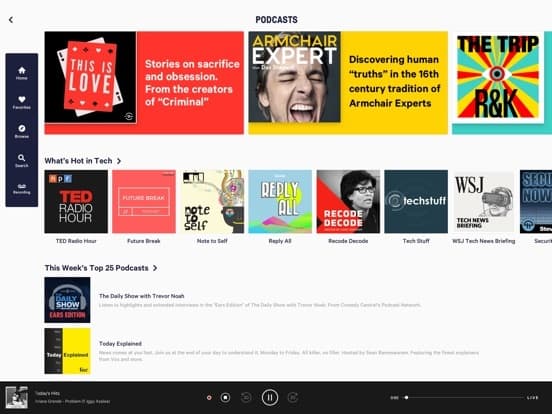This screenshot has width=552, height=414.
Task: Click the Discovering human truths banner text
Action: coord(394,81)
